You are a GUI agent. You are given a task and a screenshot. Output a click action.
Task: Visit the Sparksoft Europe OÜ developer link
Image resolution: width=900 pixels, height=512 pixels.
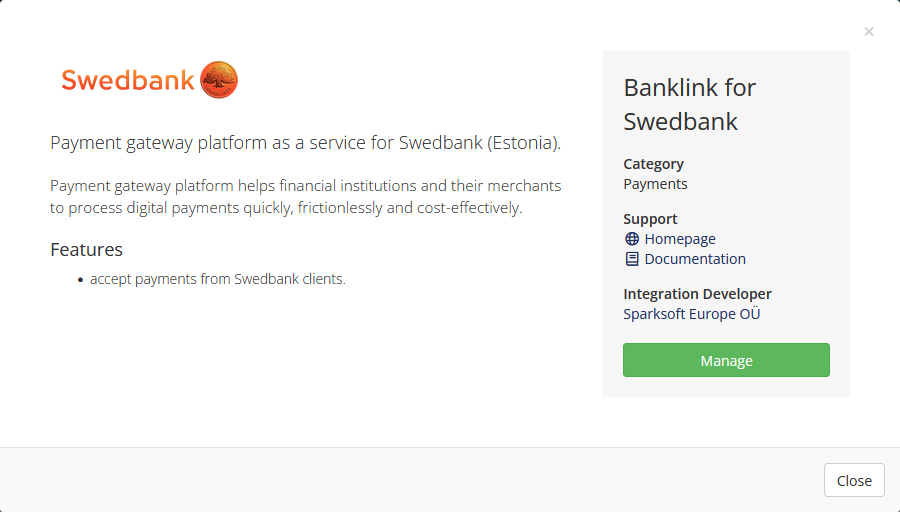pyautogui.click(x=692, y=314)
